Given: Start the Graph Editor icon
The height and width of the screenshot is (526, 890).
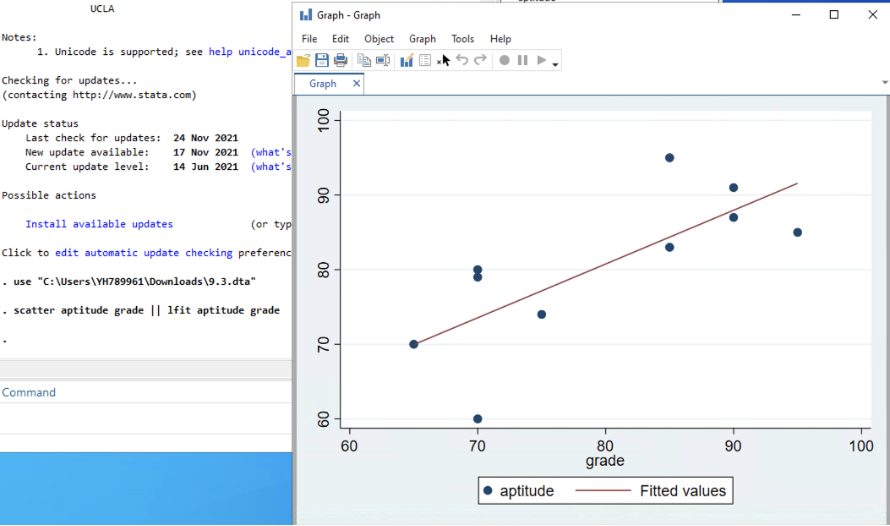Looking at the screenshot, I should point(406,60).
